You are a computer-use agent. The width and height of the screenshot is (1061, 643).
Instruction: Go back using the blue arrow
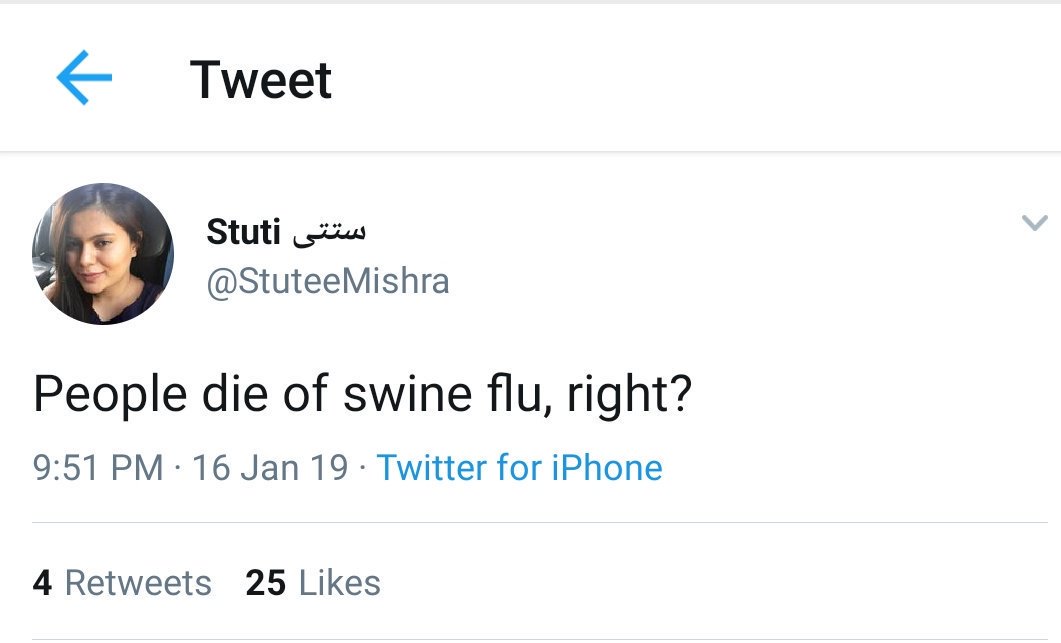point(84,79)
